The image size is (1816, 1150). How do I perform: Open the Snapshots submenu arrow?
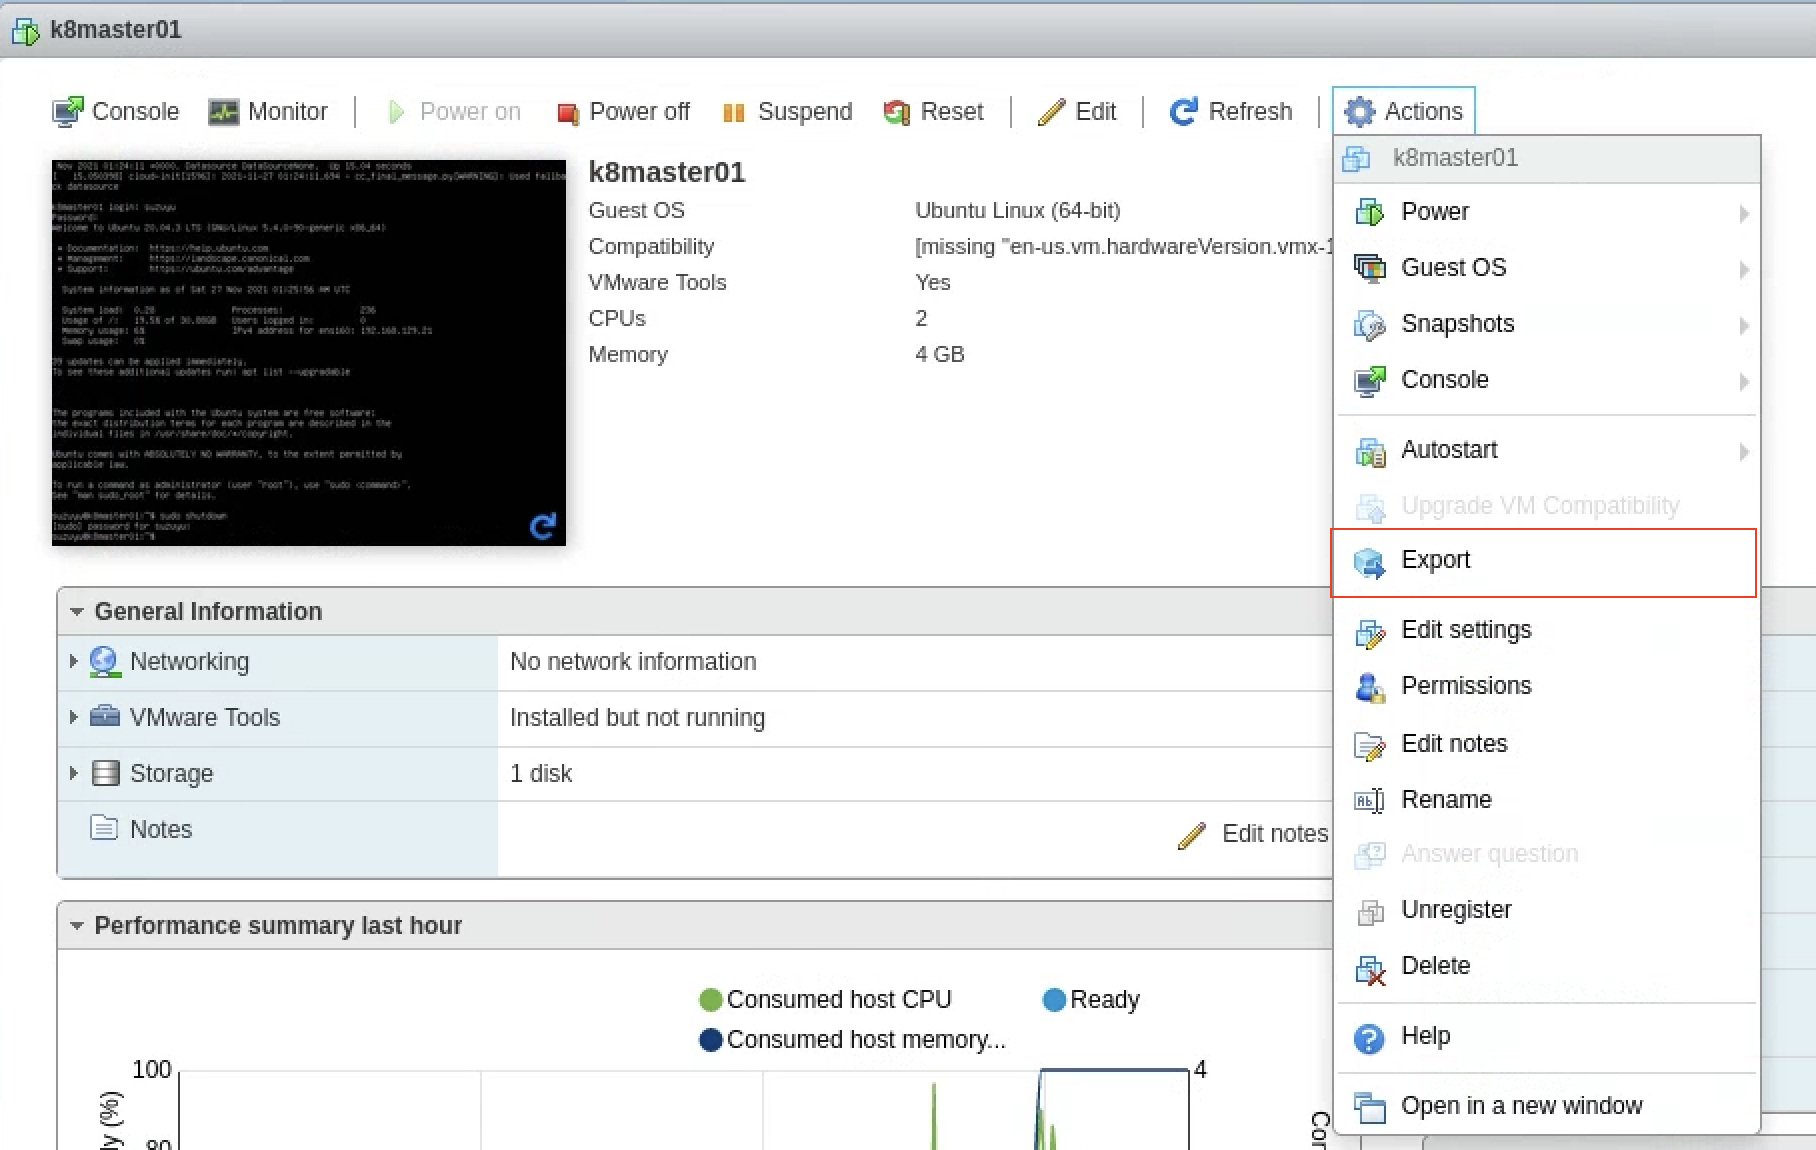(x=1743, y=325)
